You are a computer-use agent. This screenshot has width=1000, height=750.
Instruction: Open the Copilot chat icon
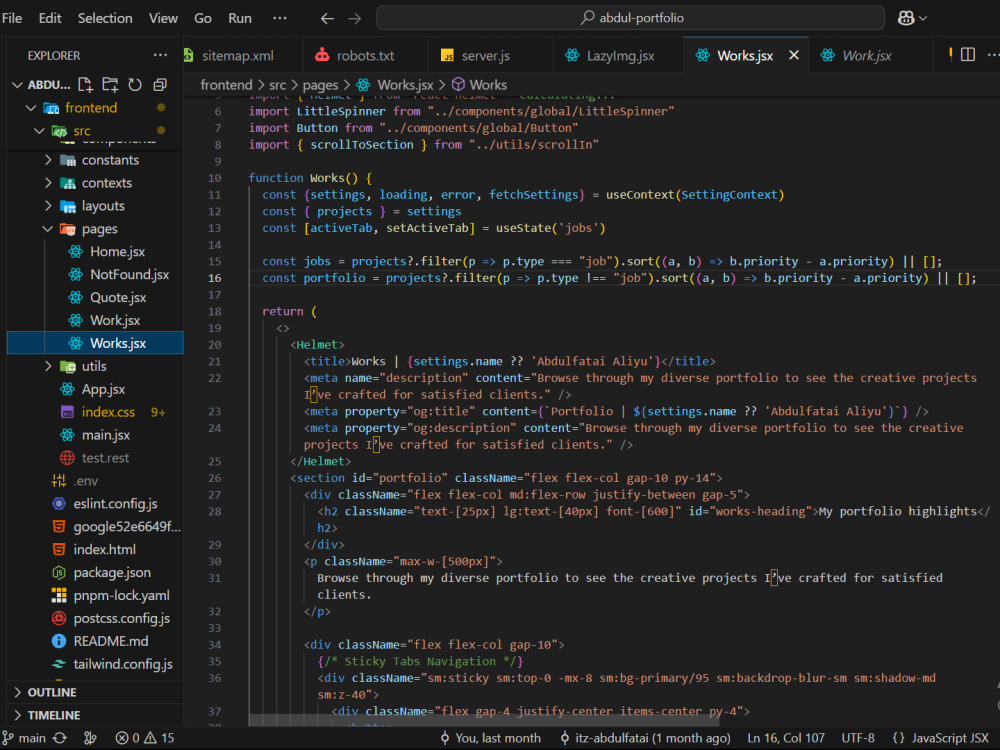(906, 18)
